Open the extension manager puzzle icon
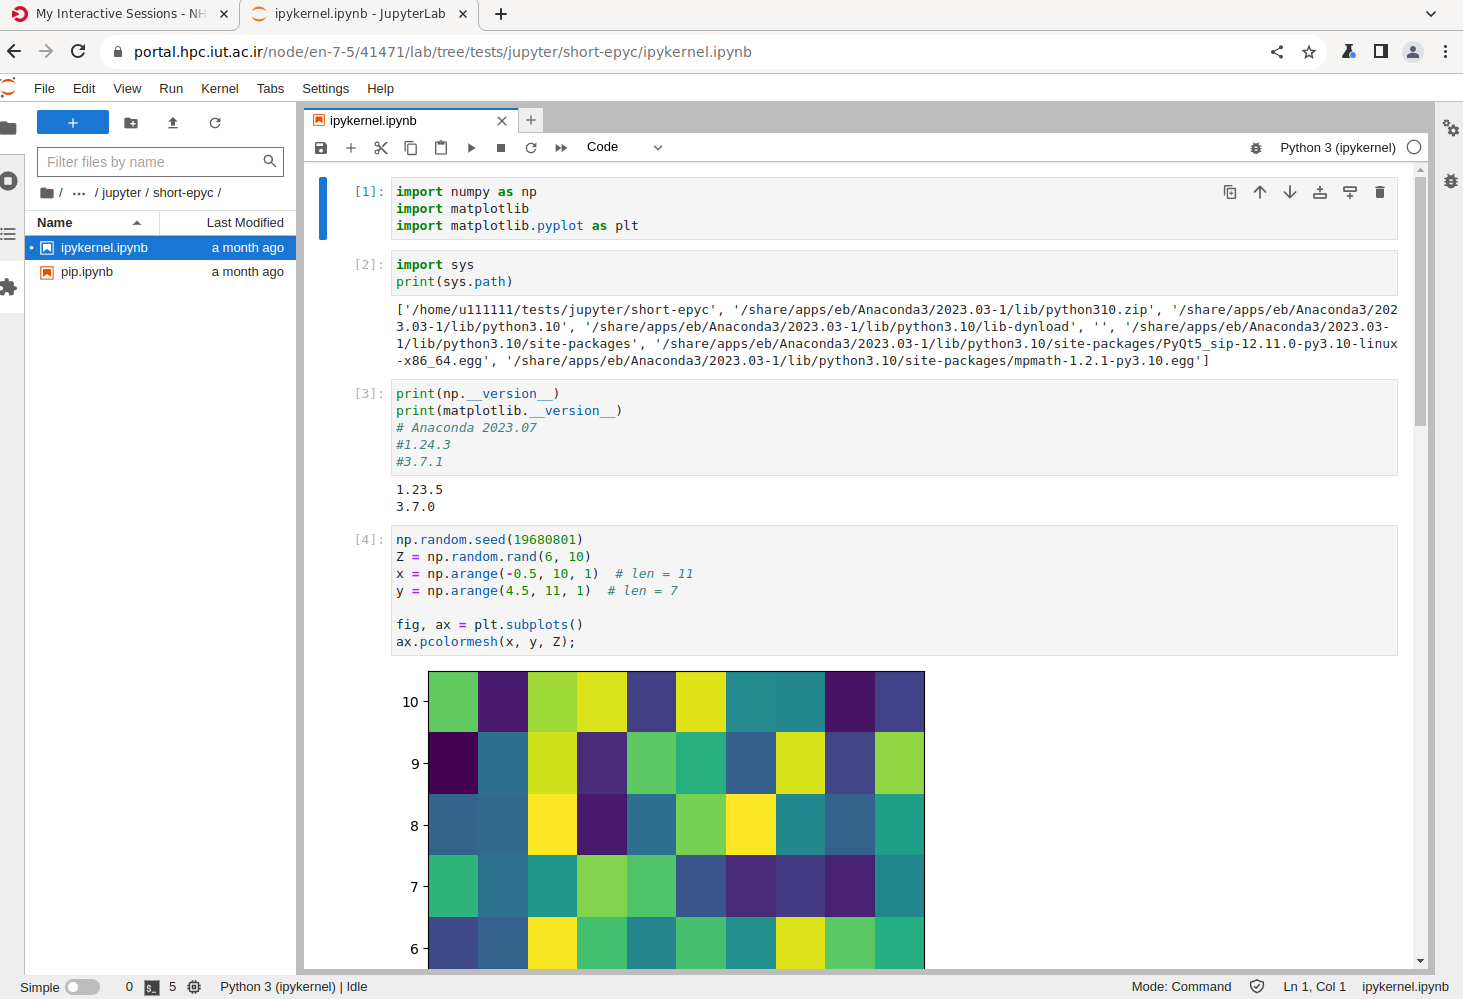Image resolution: width=1463 pixels, height=999 pixels. [x=9, y=287]
